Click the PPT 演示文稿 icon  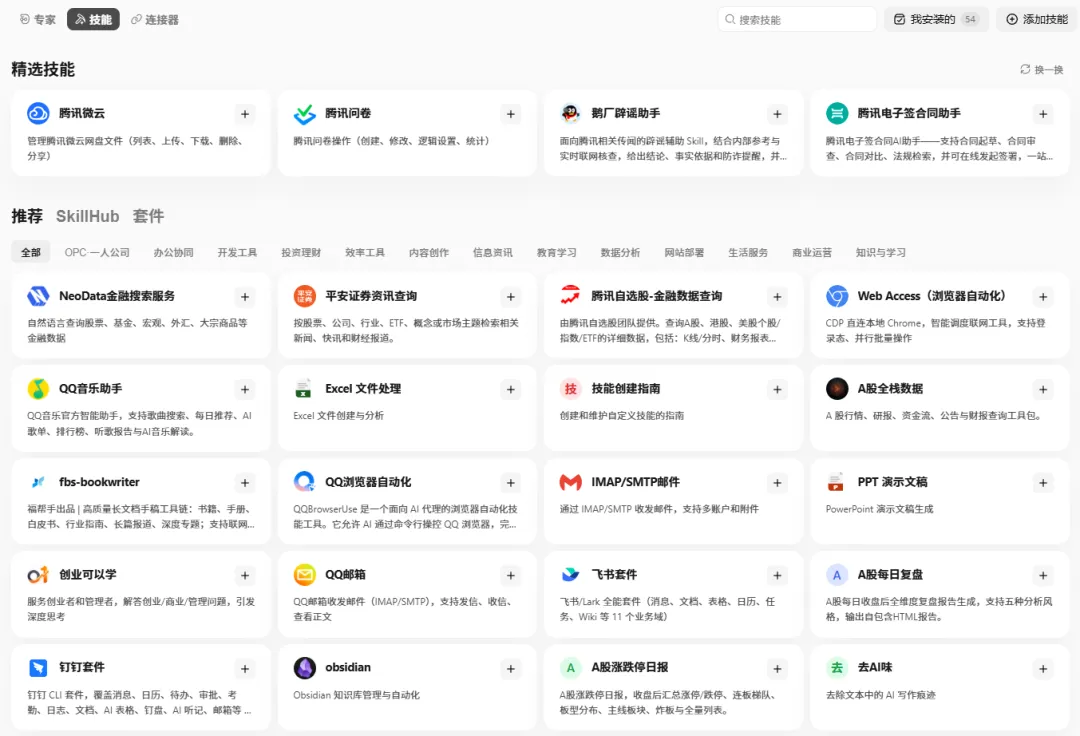837,482
